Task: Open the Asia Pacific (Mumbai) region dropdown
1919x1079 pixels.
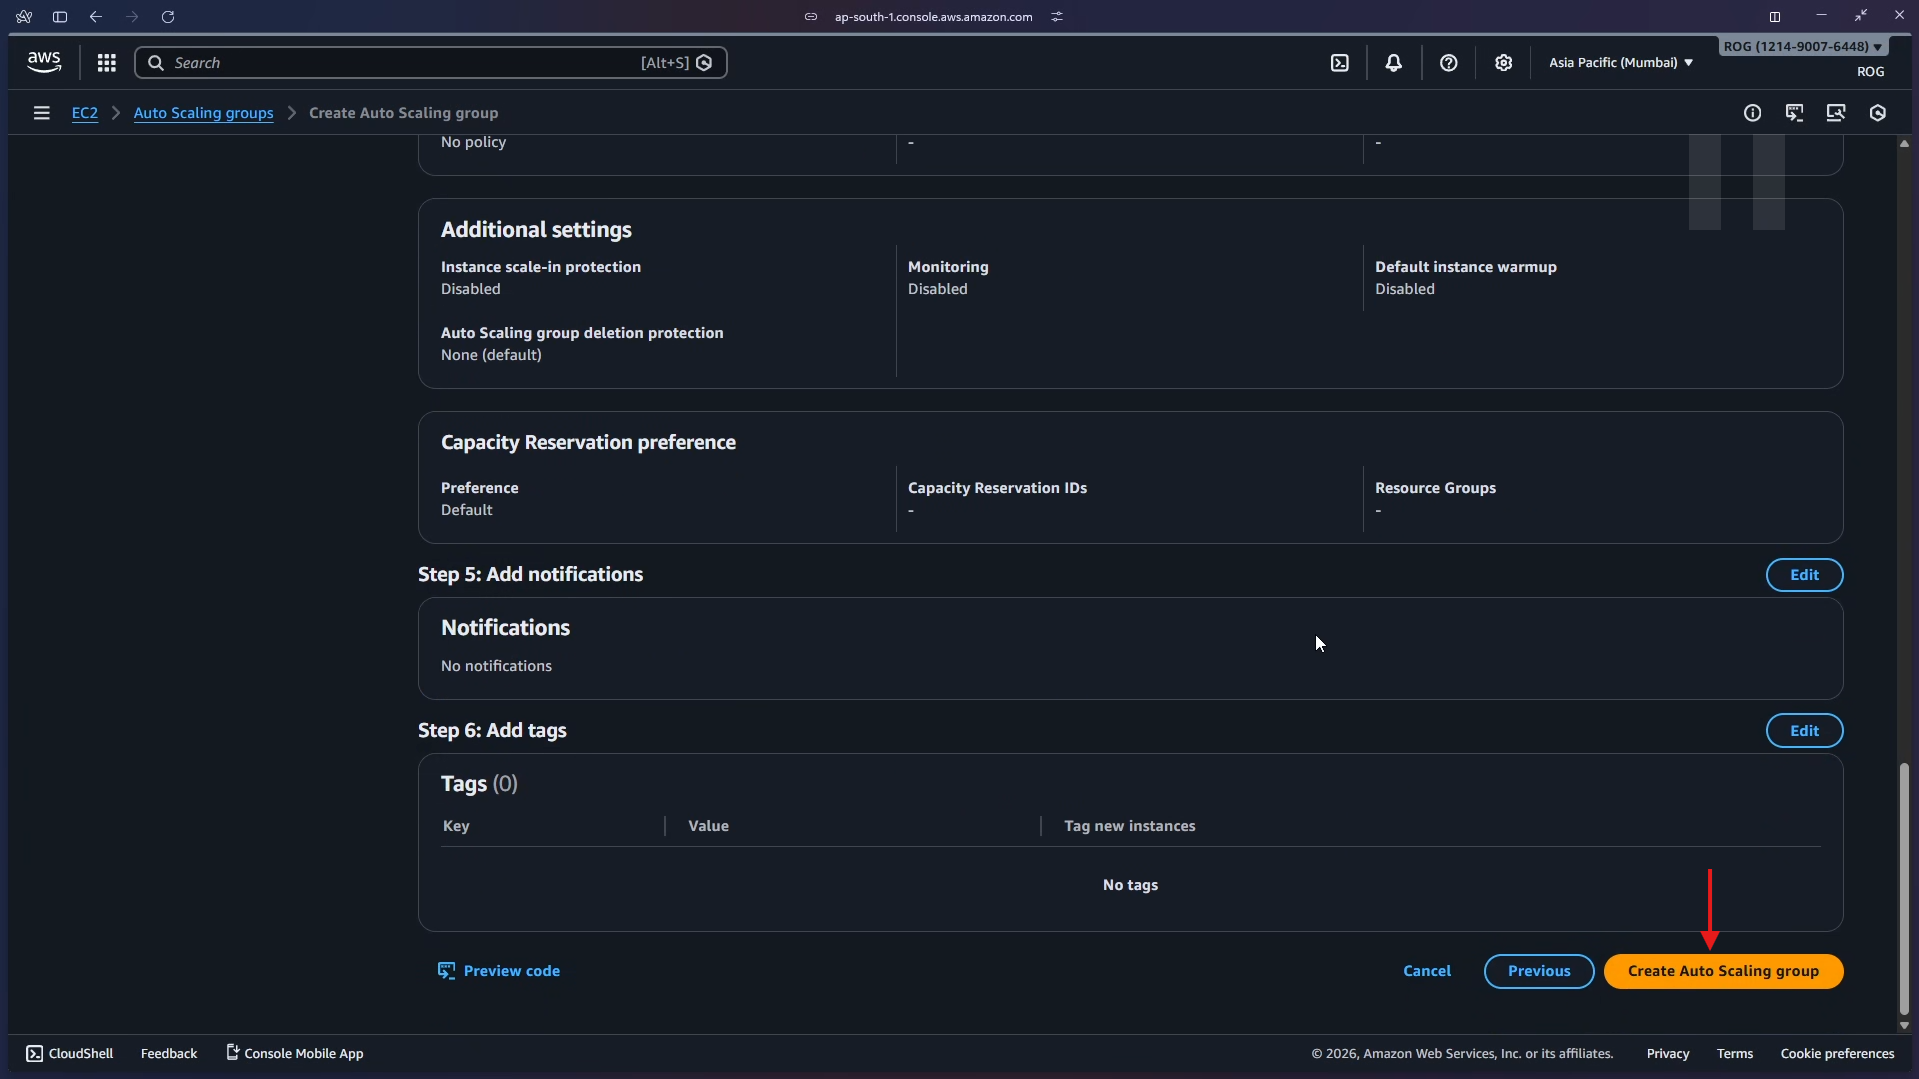Action: (1619, 62)
